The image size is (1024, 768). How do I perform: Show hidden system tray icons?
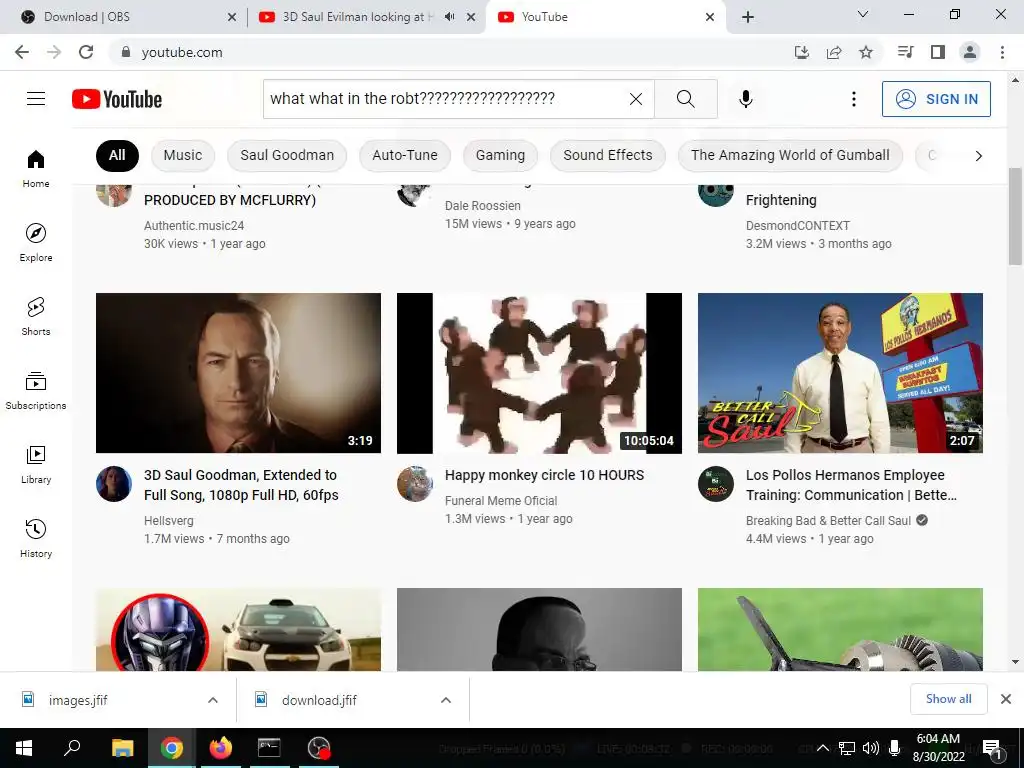point(823,748)
